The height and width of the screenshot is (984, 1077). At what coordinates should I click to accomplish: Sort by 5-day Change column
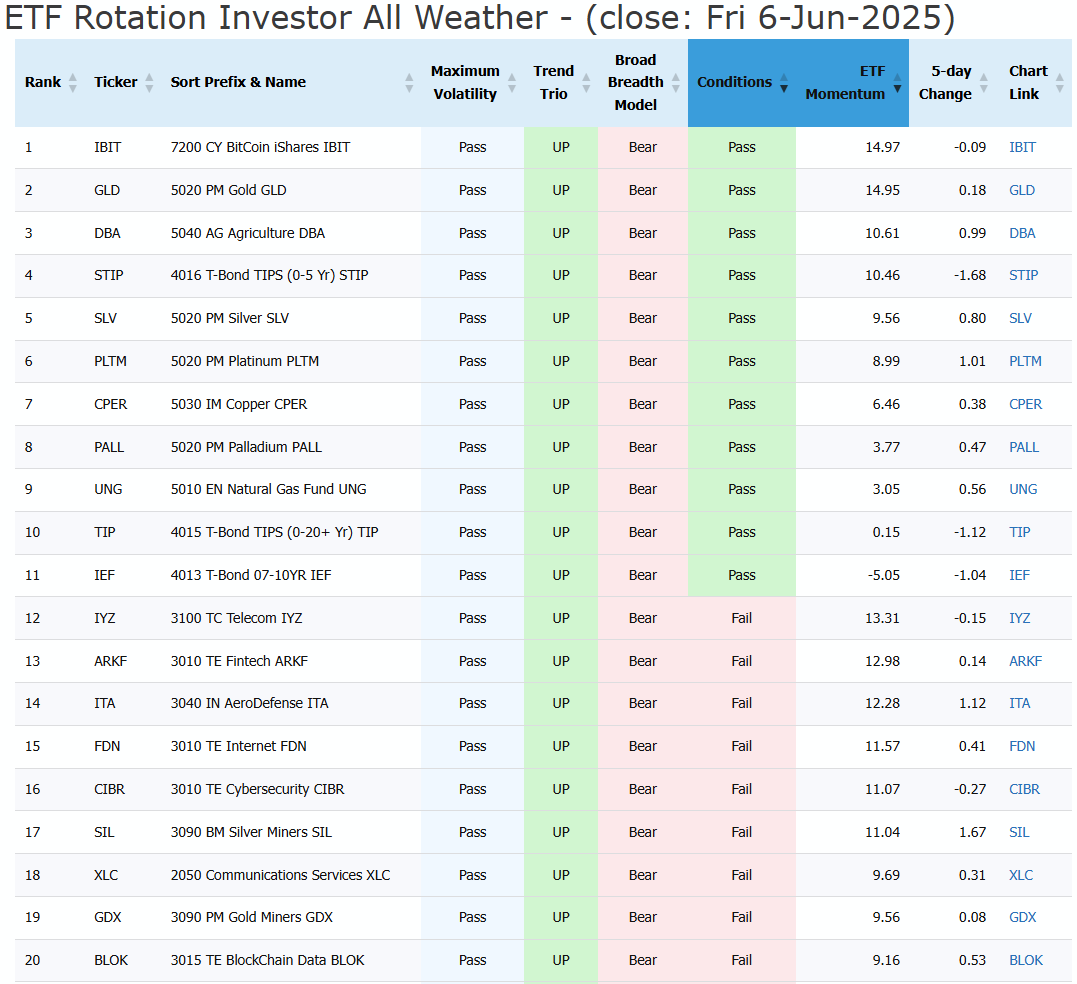952,82
